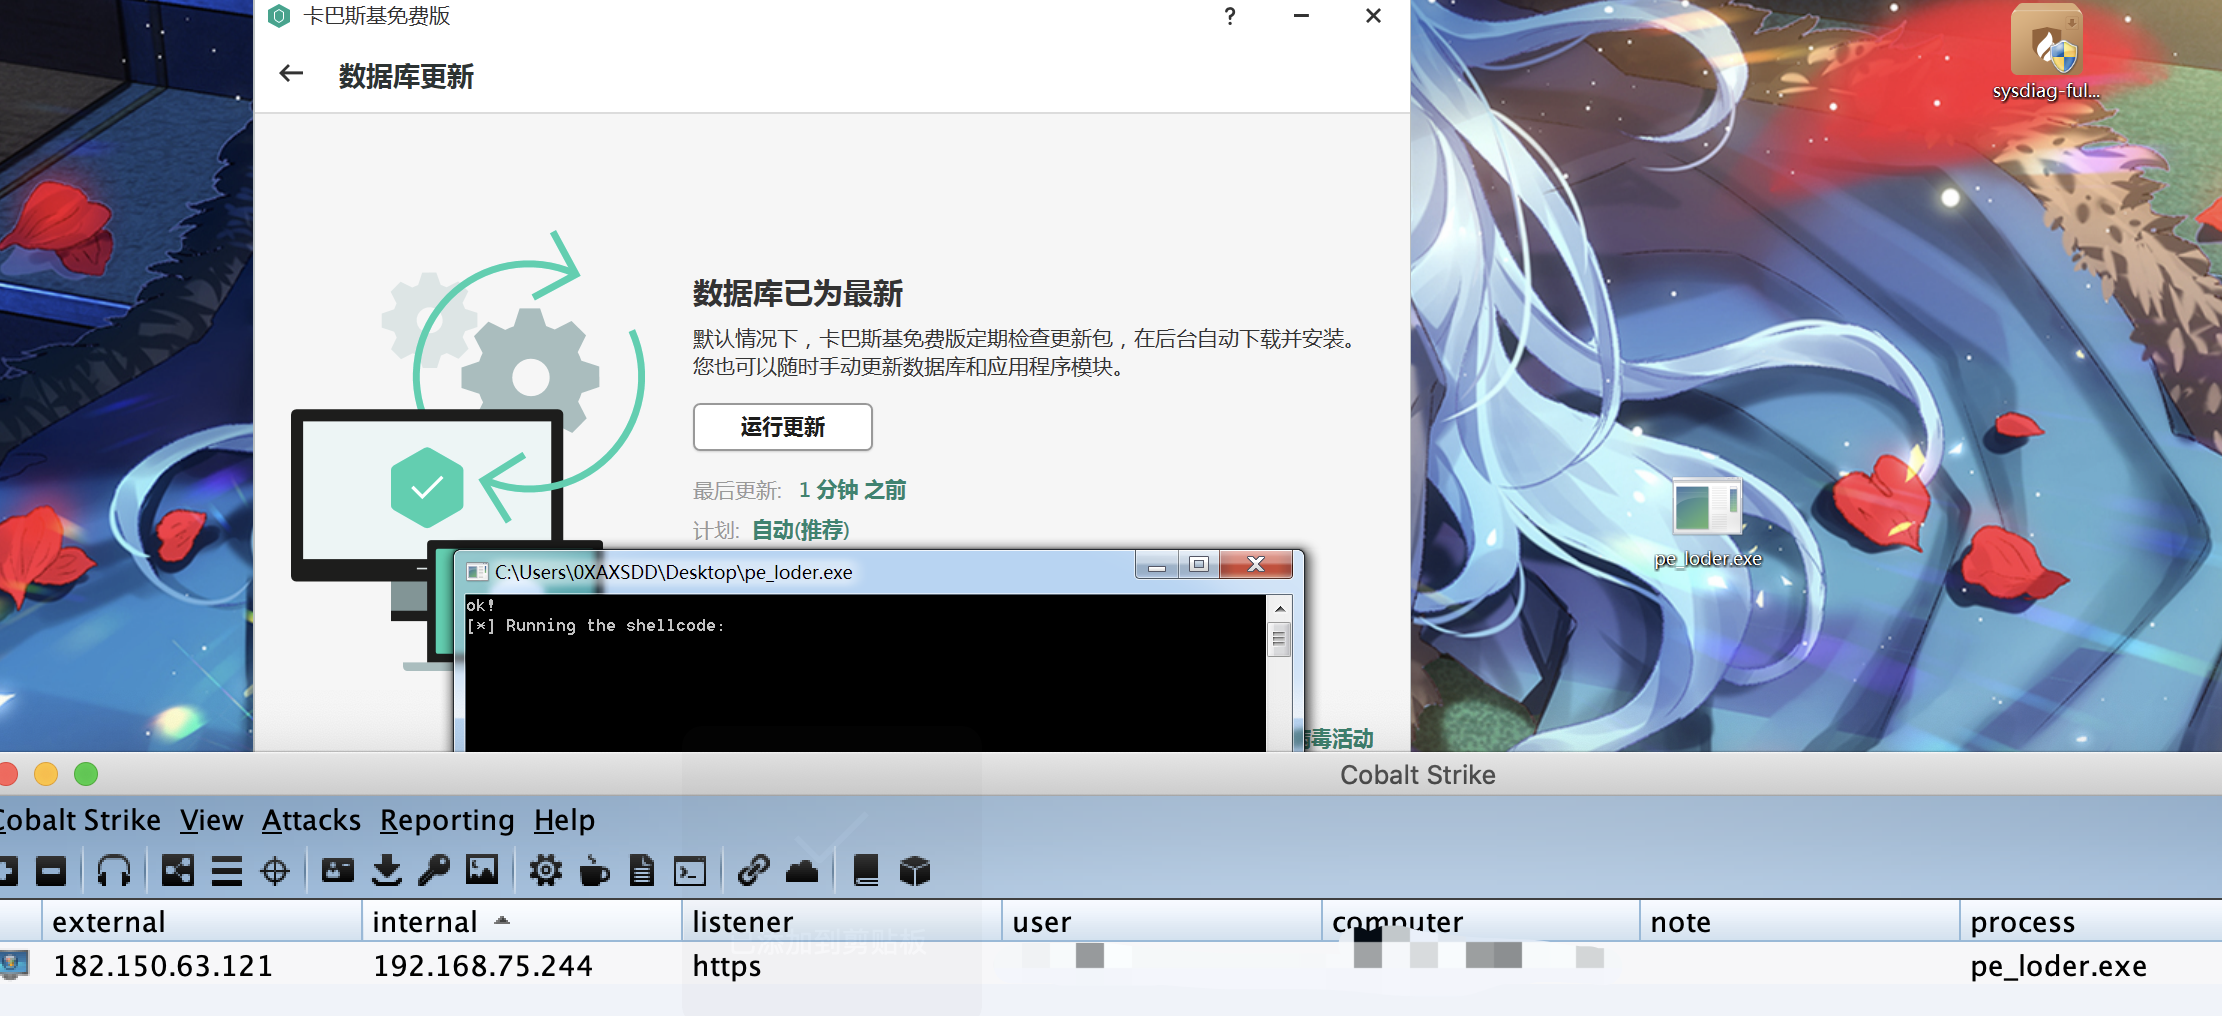Open the Reporting menu
Viewport: 2222px width, 1016px height.
pos(447,820)
